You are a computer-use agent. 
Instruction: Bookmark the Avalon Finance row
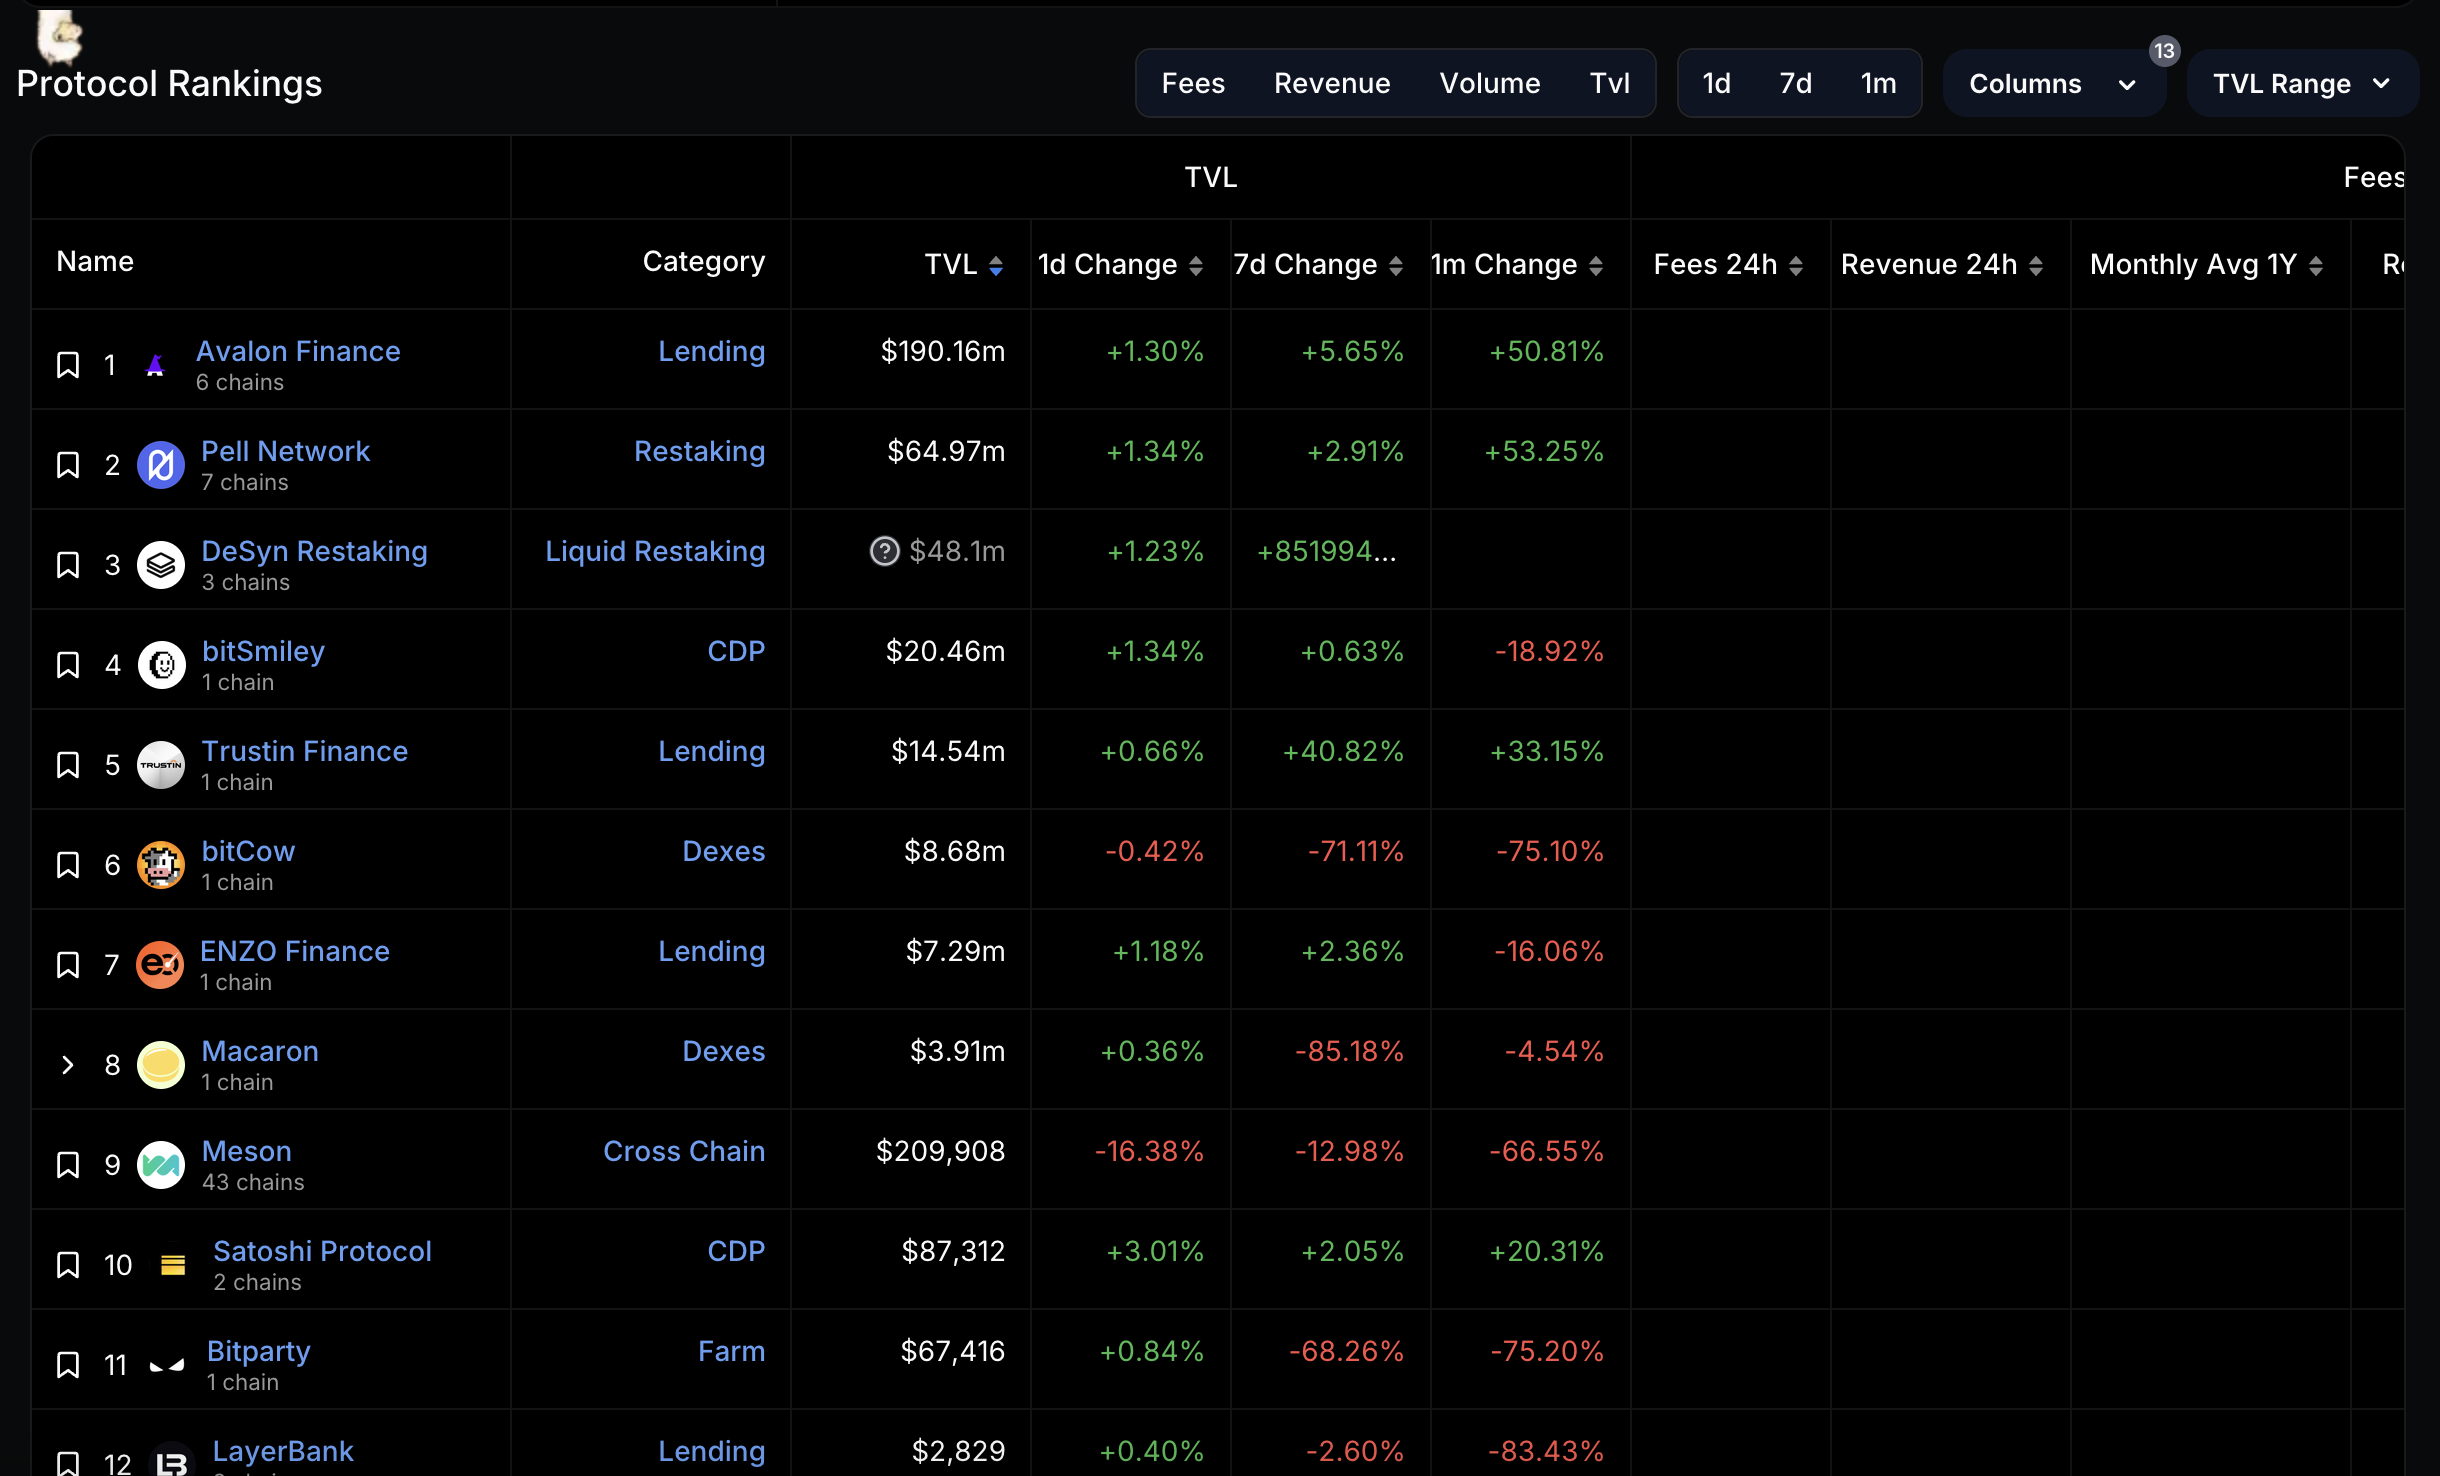point(68,365)
